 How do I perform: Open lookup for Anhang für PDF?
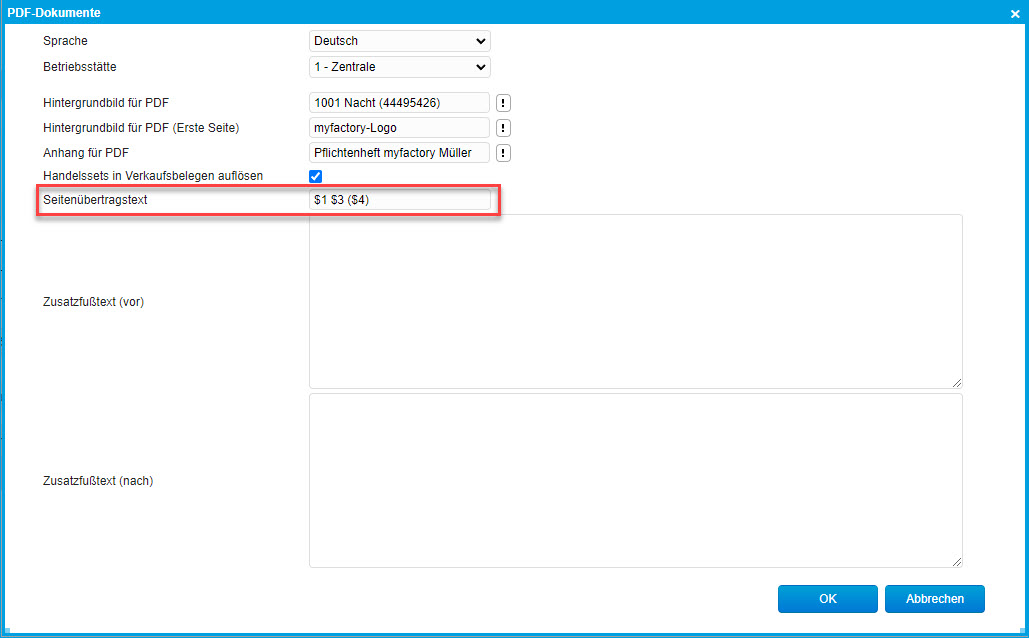click(503, 153)
